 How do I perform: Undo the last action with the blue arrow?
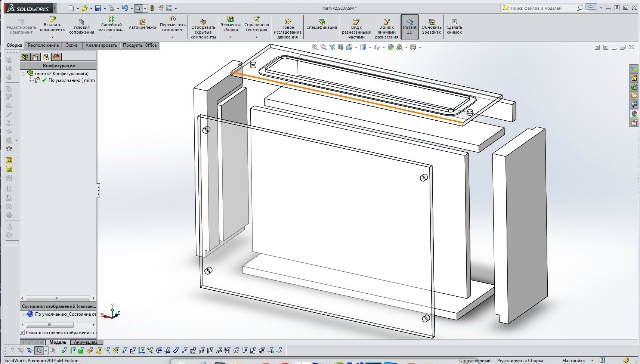click(125, 8)
